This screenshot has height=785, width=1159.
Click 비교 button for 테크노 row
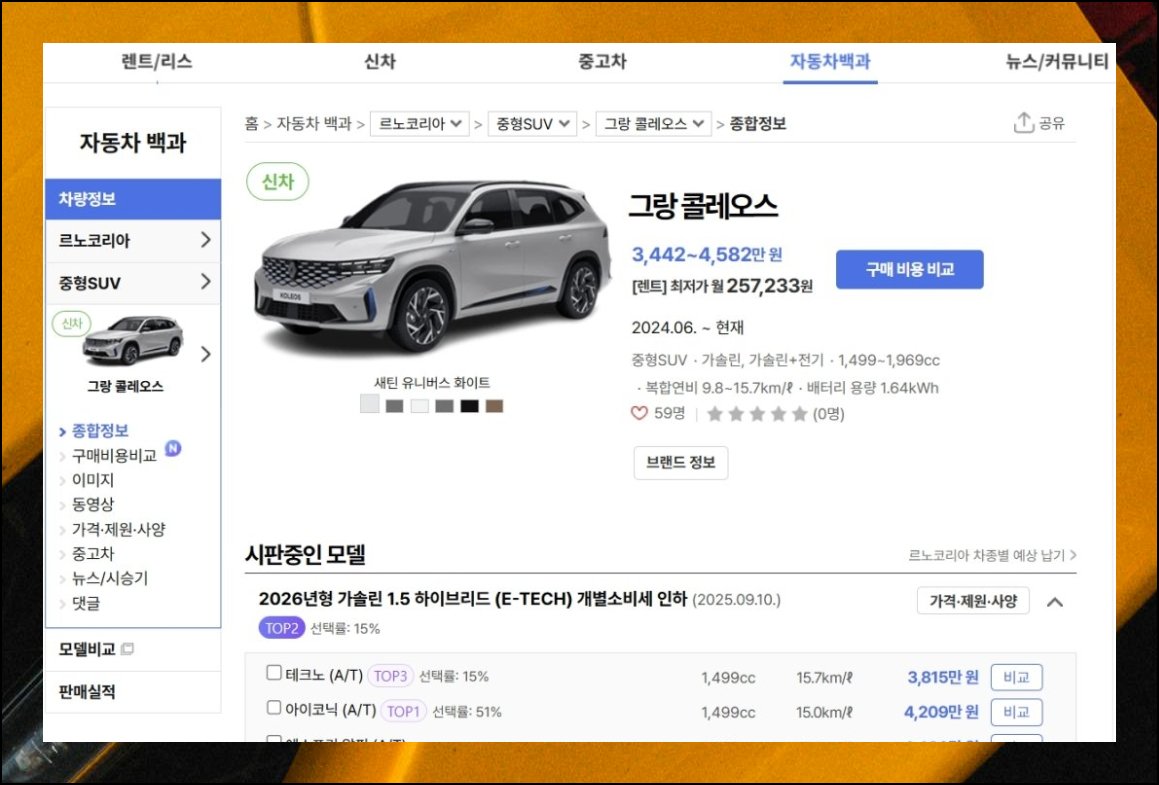[1016, 677]
